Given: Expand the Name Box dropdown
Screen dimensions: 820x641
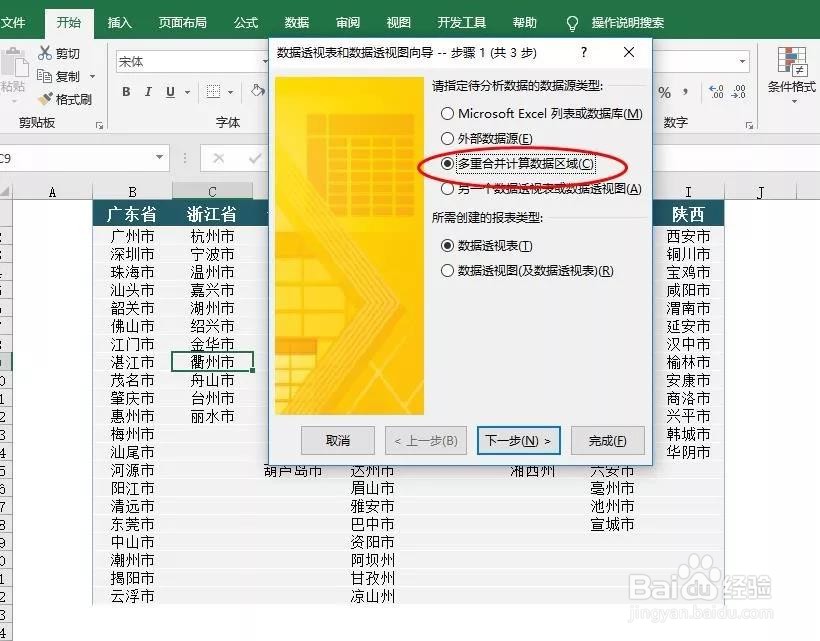Looking at the screenshot, I should click(x=160, y=157).
